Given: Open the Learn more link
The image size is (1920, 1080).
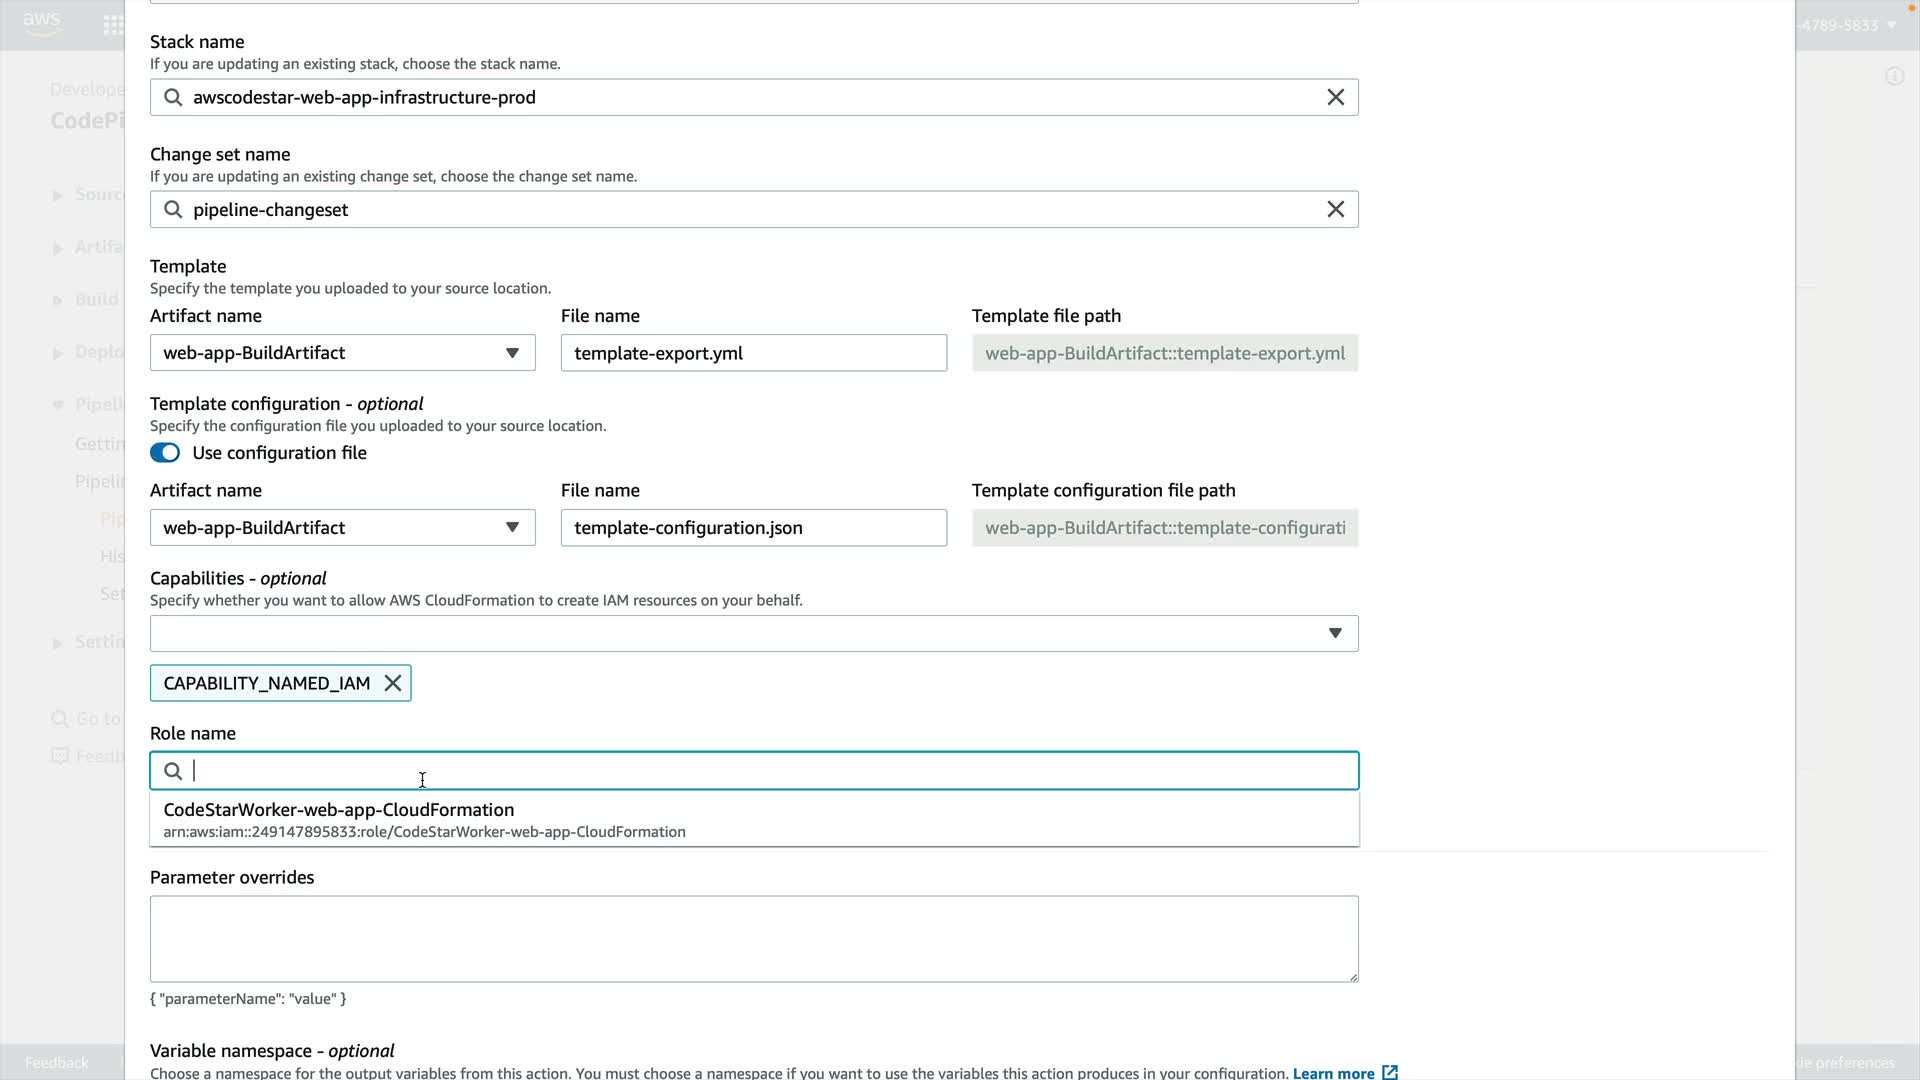Looking at the screenshot, I should (x=1333, y=1073).
